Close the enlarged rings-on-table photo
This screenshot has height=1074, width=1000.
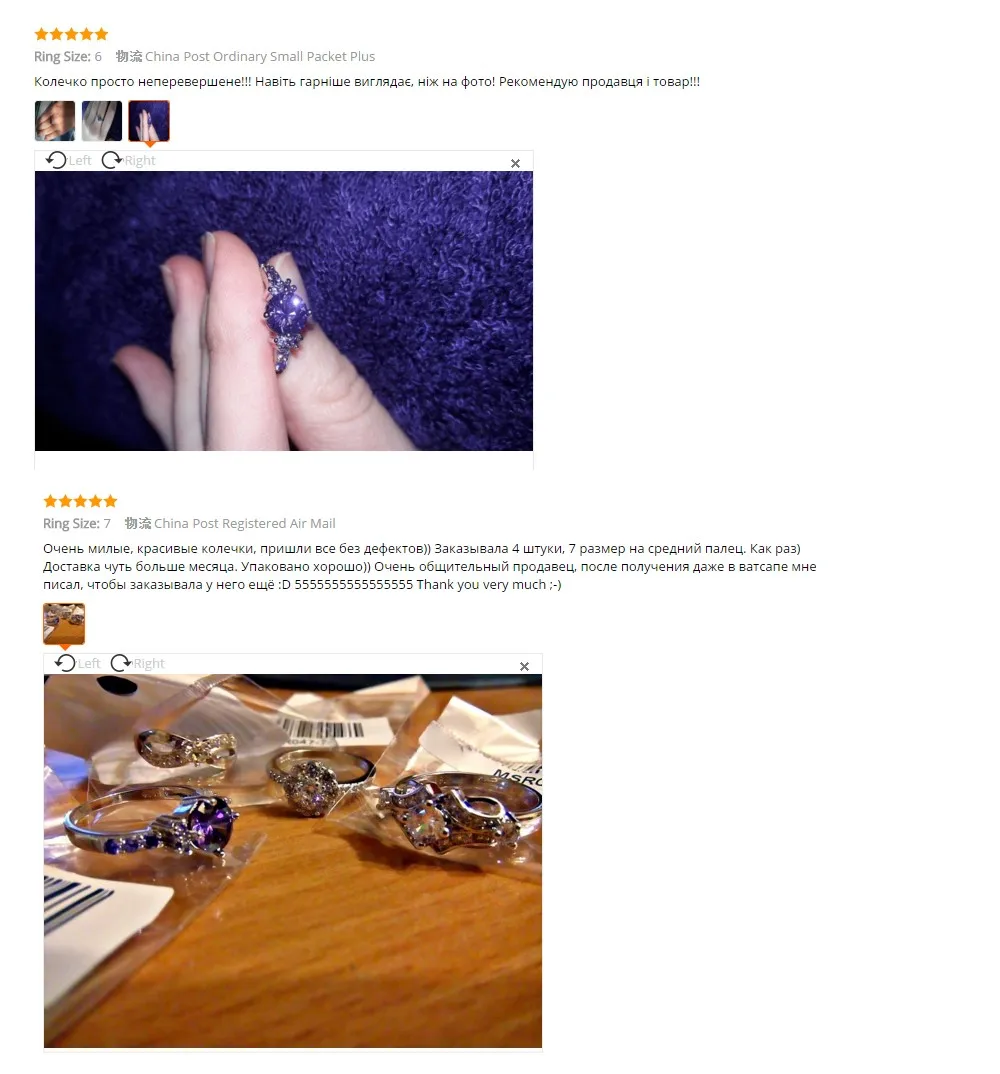tap(524, 666)
